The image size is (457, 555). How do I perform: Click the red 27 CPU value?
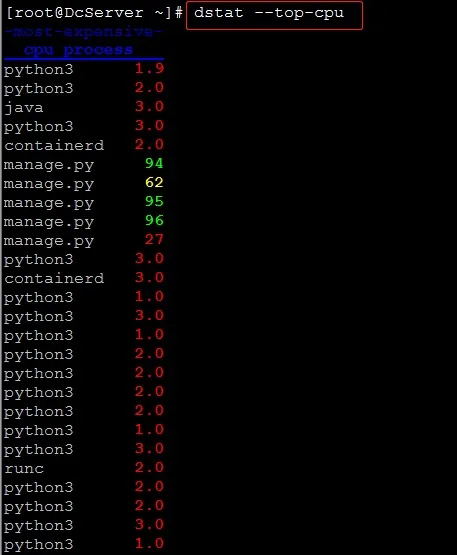[x=154, y=240]
